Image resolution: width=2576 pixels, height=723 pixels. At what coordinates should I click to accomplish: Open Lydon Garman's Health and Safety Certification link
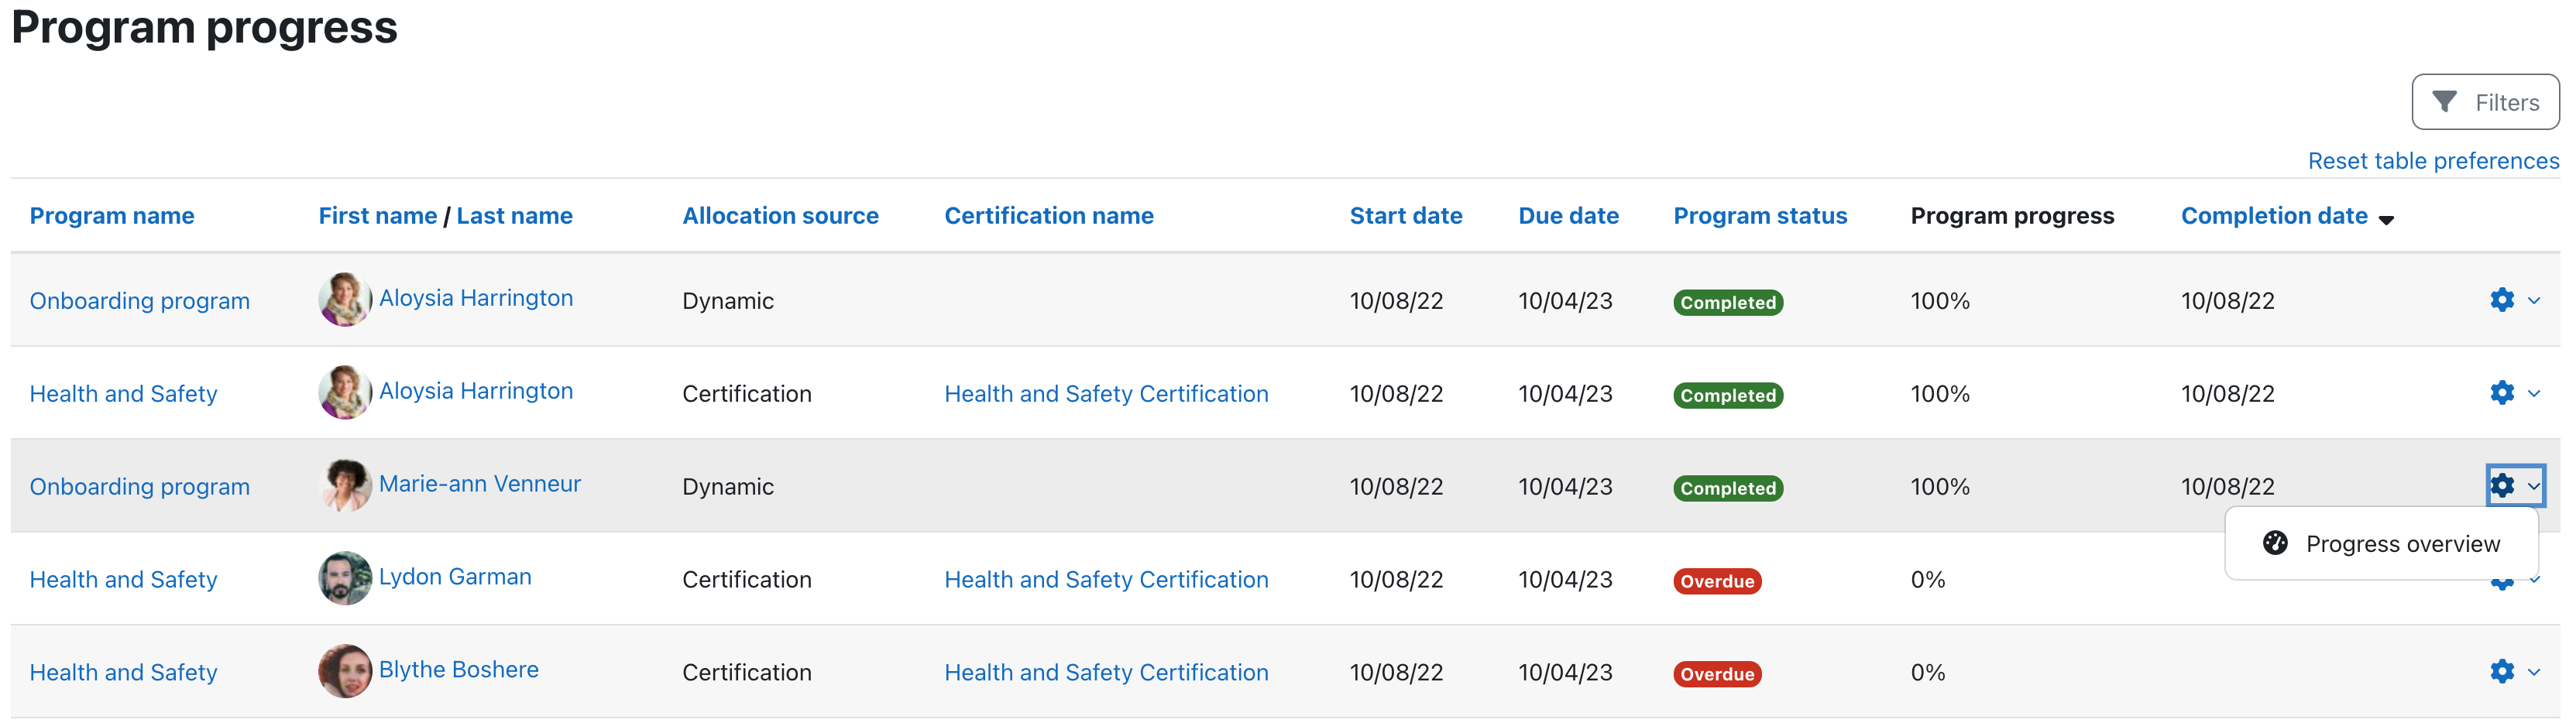[1106, 580]
